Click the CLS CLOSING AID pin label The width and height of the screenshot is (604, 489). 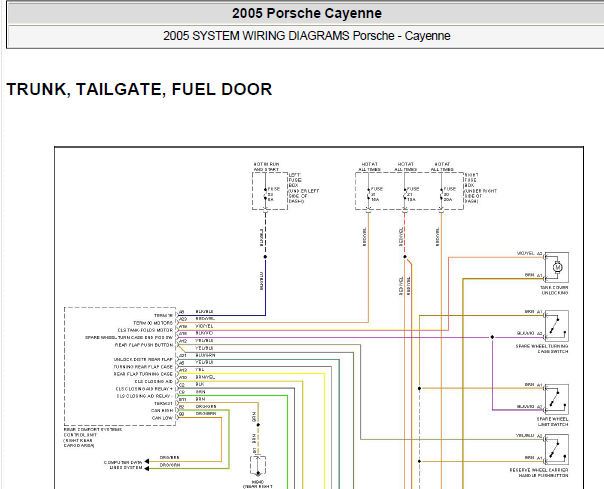pos(154,381)
